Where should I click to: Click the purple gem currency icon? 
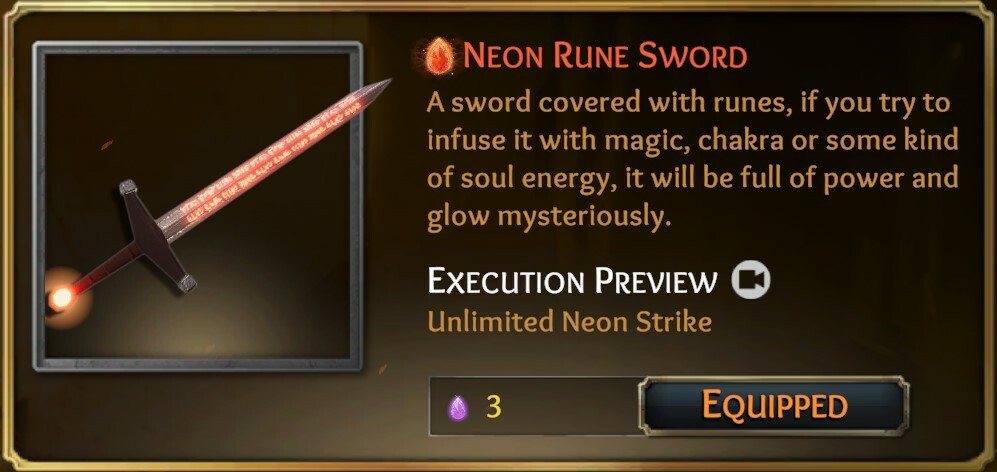(458, 407)
